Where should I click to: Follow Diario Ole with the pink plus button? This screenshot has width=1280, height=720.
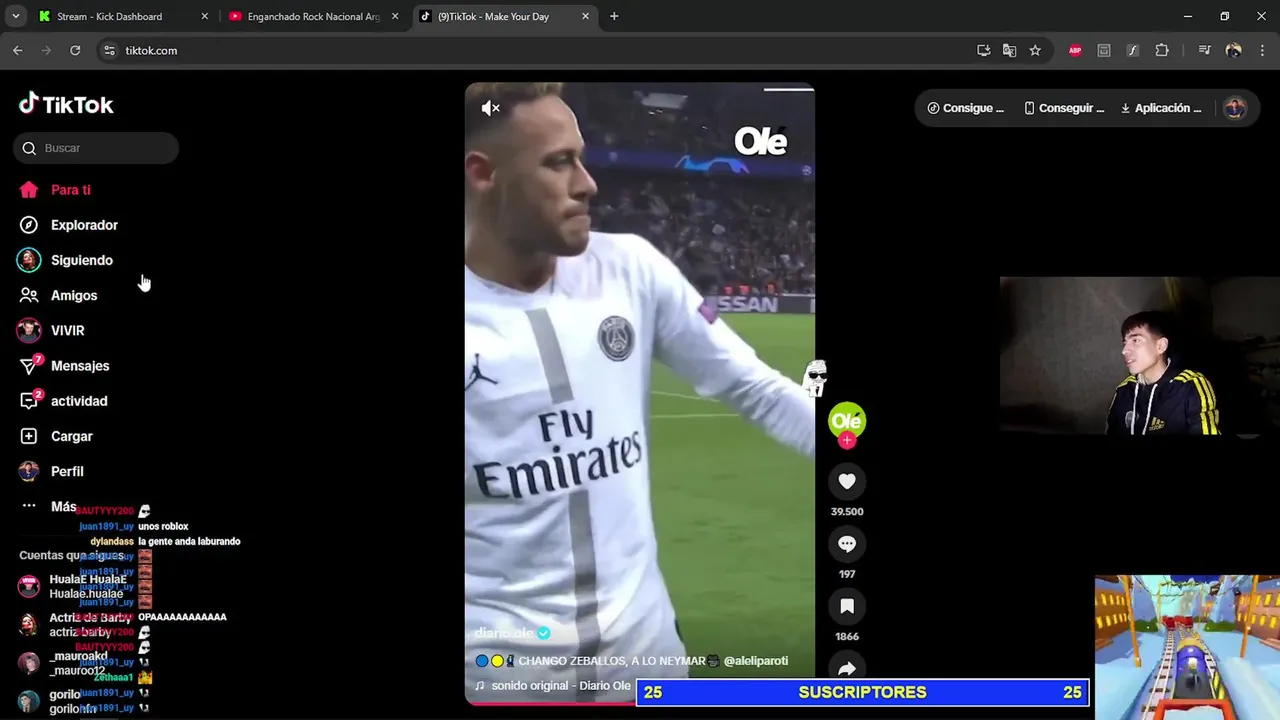847,441
